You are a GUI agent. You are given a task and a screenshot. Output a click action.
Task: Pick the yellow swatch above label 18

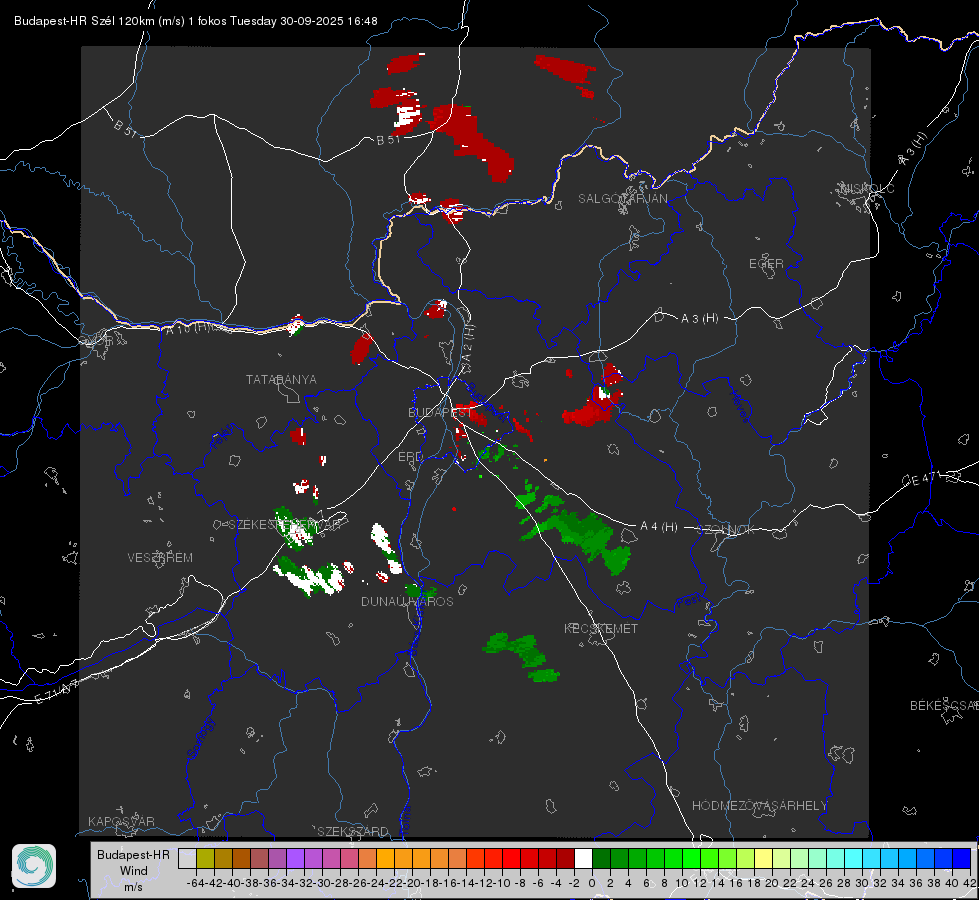[x=764, y=858]
